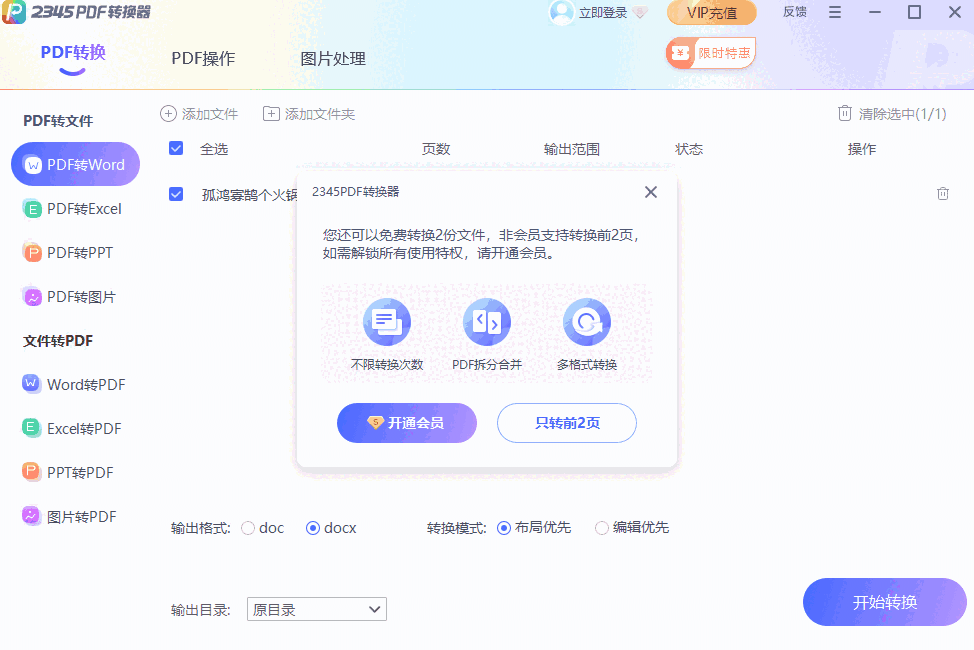Viewport: 974px width, 650px height.
Task: Click the PPT转PDF sidebar icon
Action: tap(32, 472)
